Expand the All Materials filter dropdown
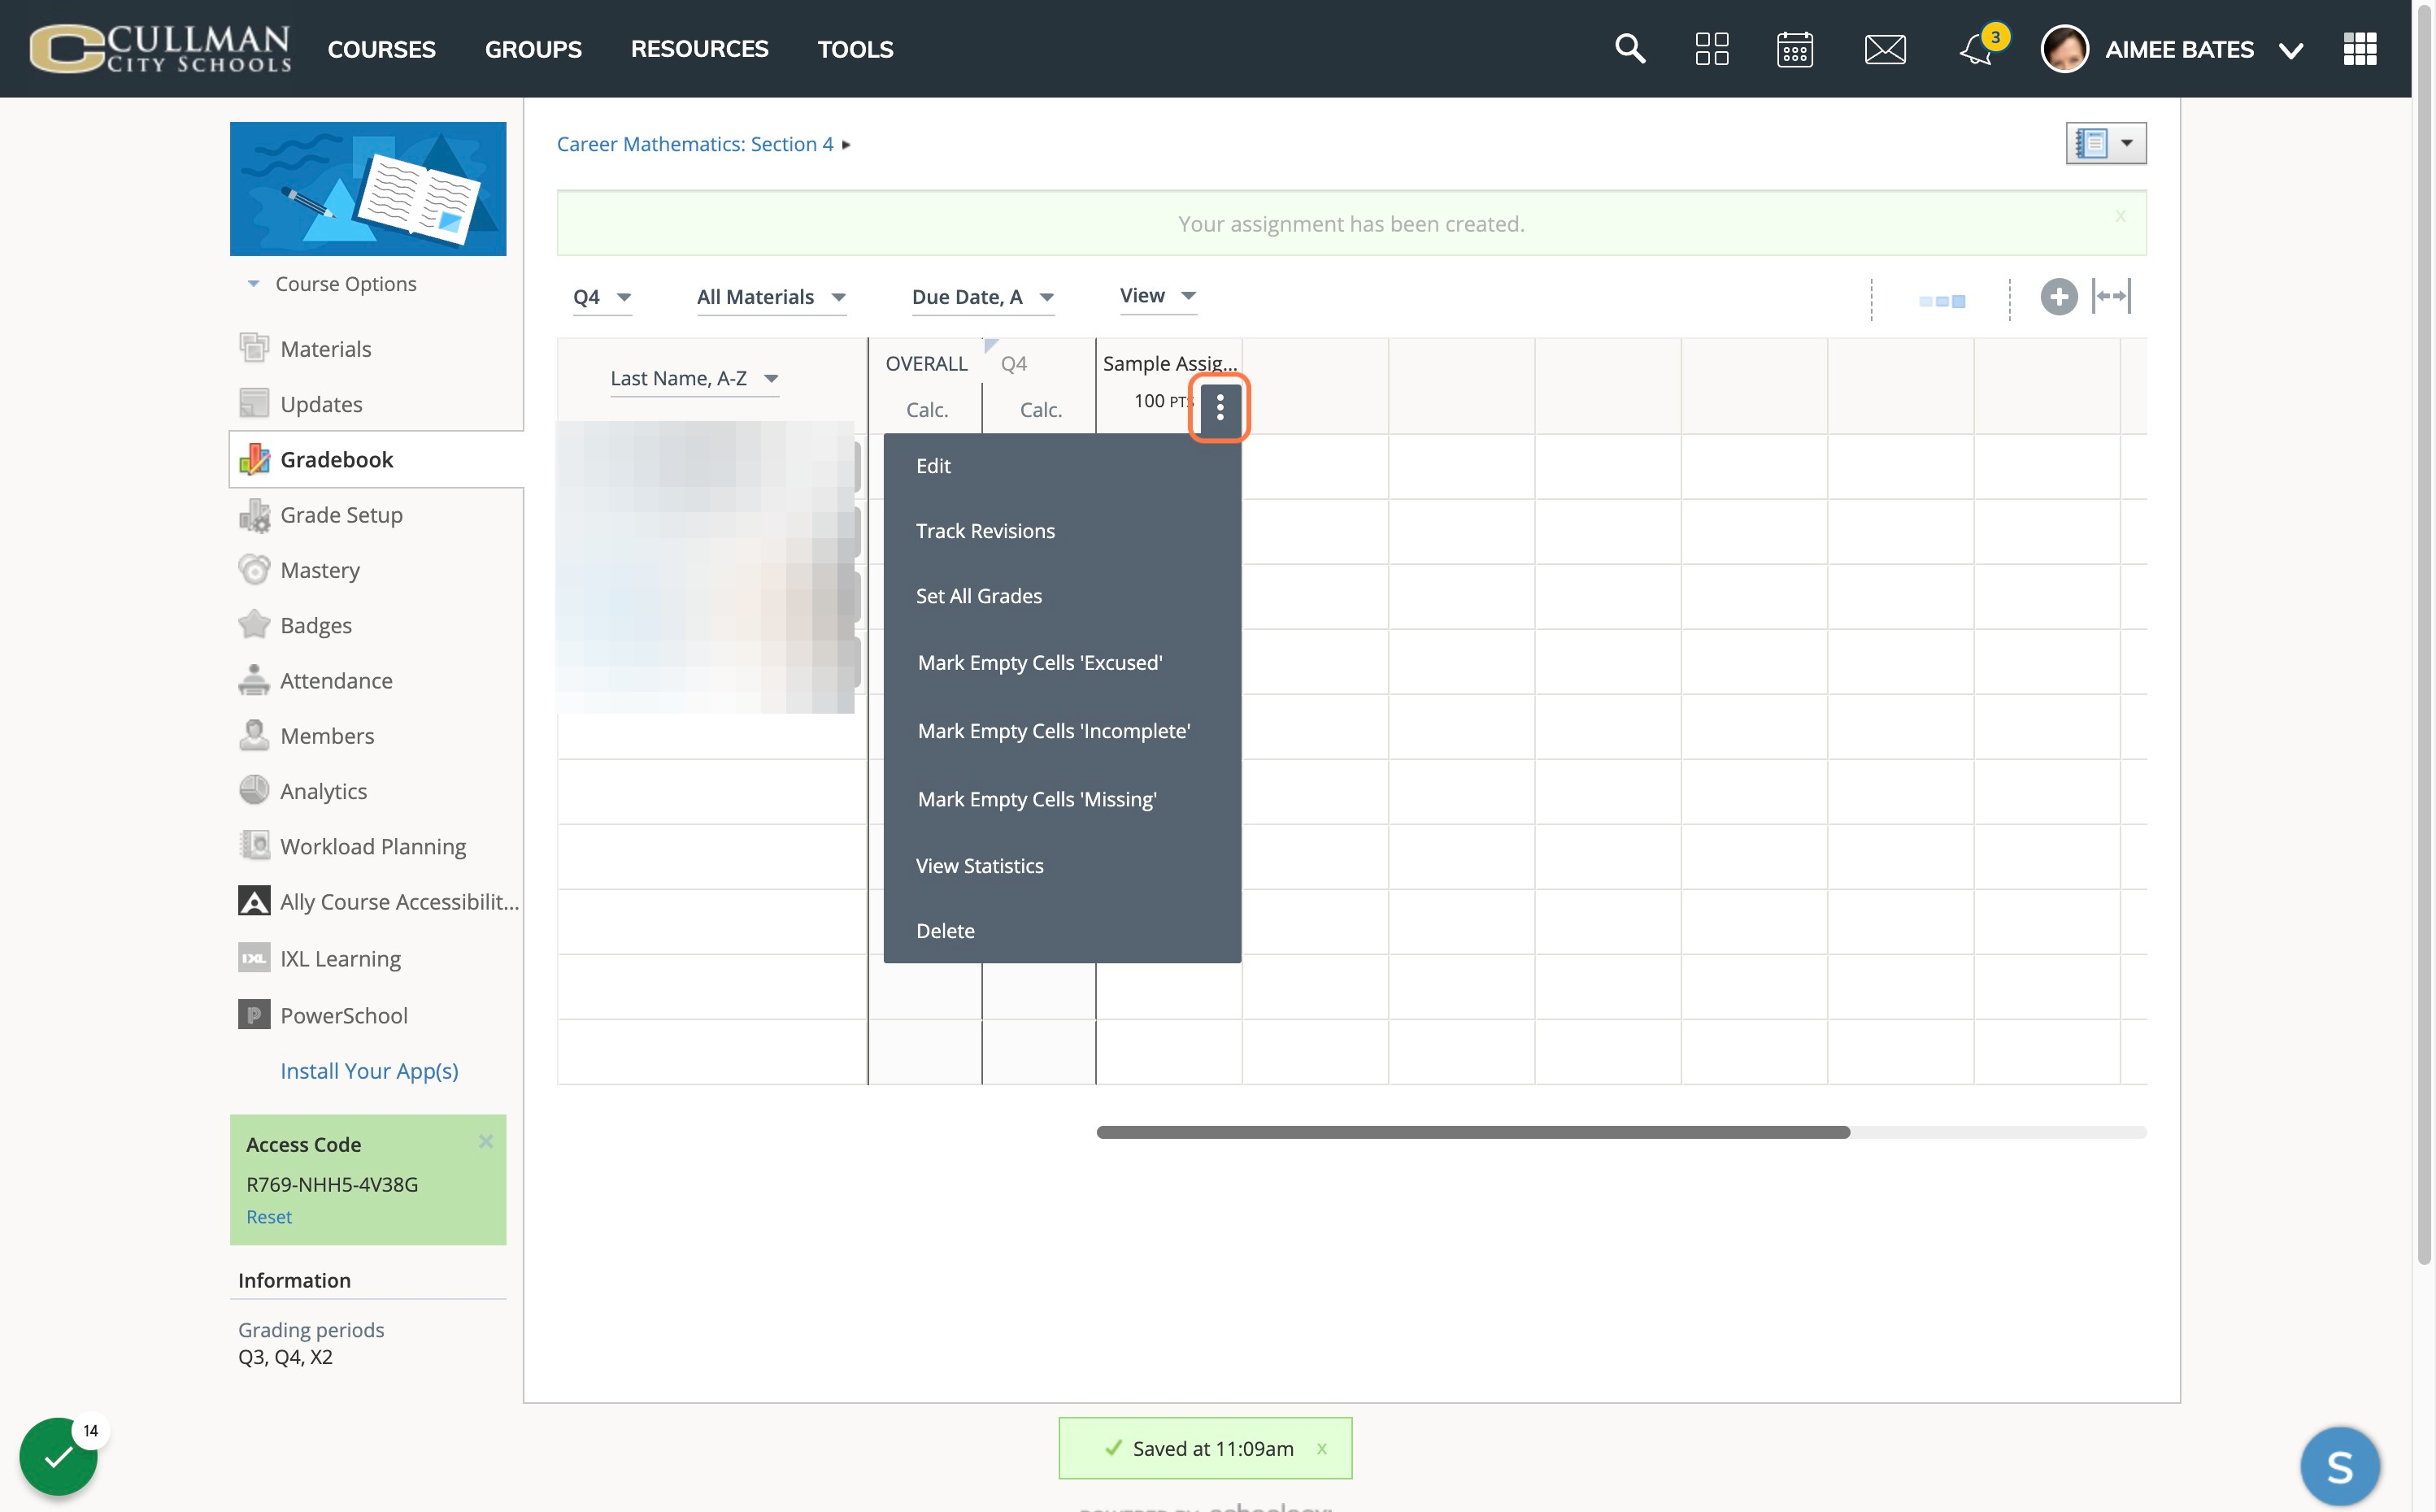The width and height of the screenshot is (2436, 1512). click(x=771, y=297)
